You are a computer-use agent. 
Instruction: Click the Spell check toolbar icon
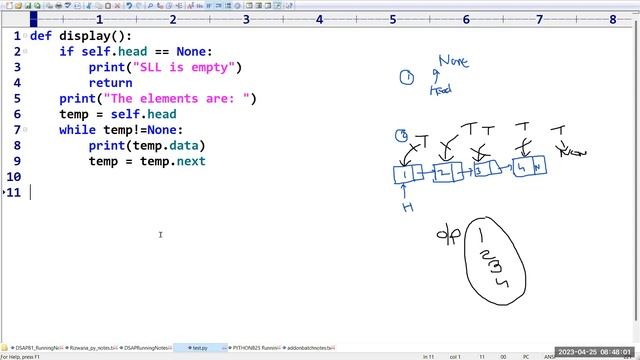coord(68,6)
